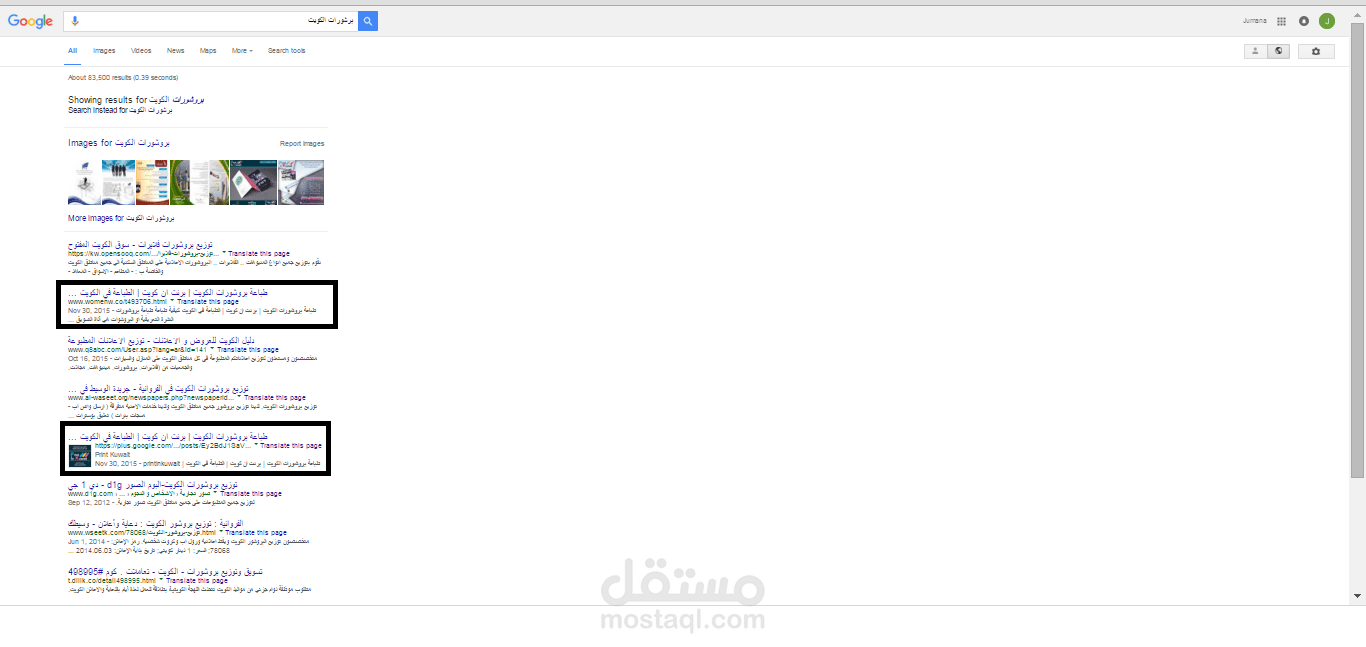Screen dimensions: 1366x647
Task: Click the Report images link
Action: 302,143
